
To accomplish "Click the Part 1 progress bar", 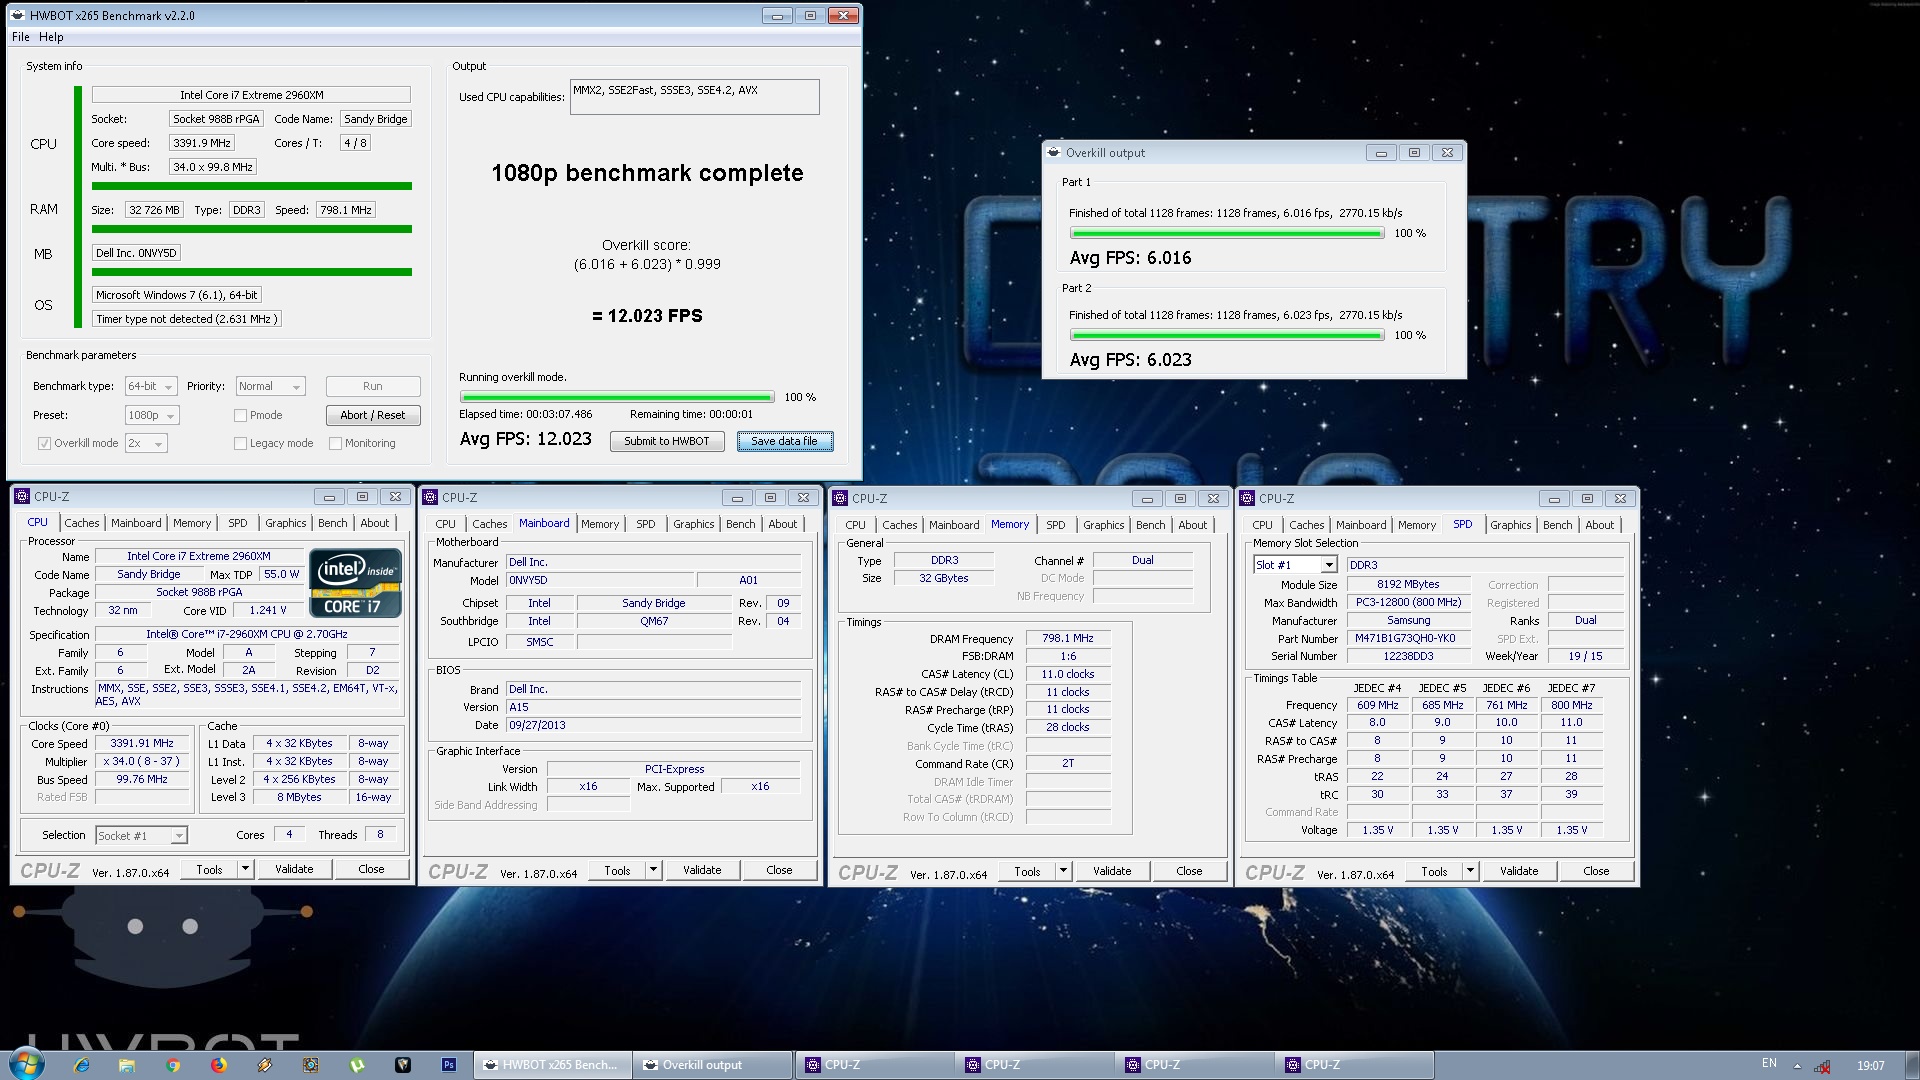I will (x=1227, y=233).
